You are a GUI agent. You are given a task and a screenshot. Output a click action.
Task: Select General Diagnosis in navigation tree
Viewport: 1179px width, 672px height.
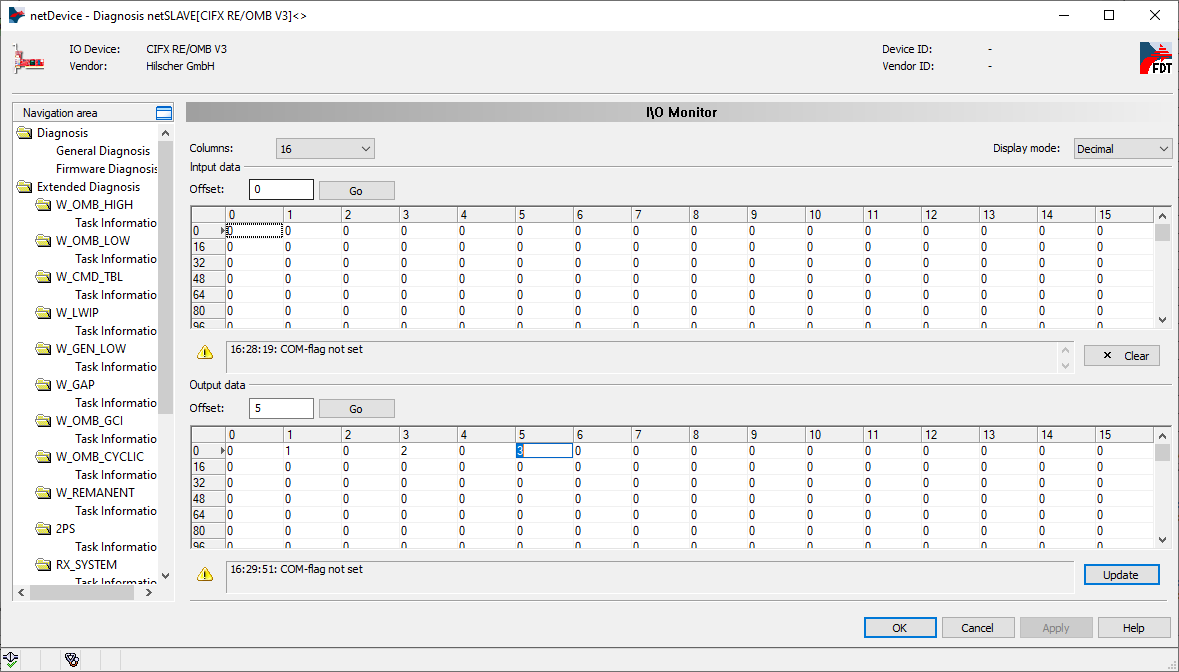(102, 151)
